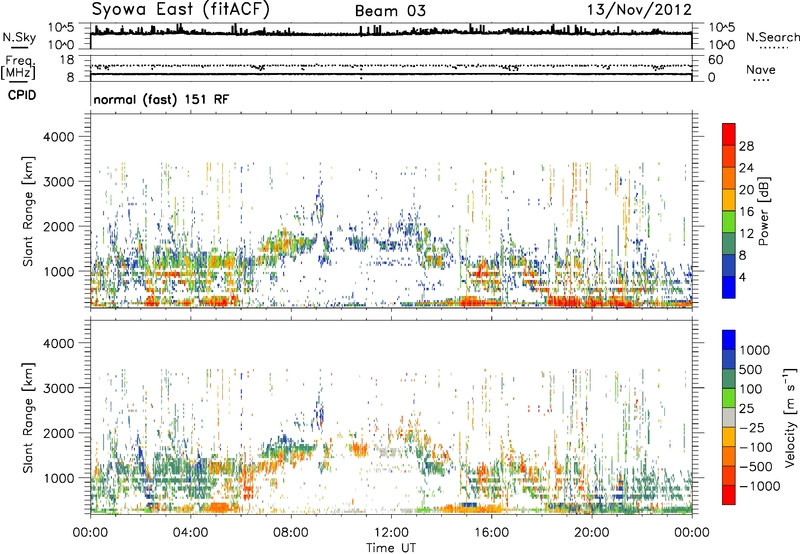Select the '60' Nave axis tick label
This screenshot has width=800, height=554.
pos(715,60)
